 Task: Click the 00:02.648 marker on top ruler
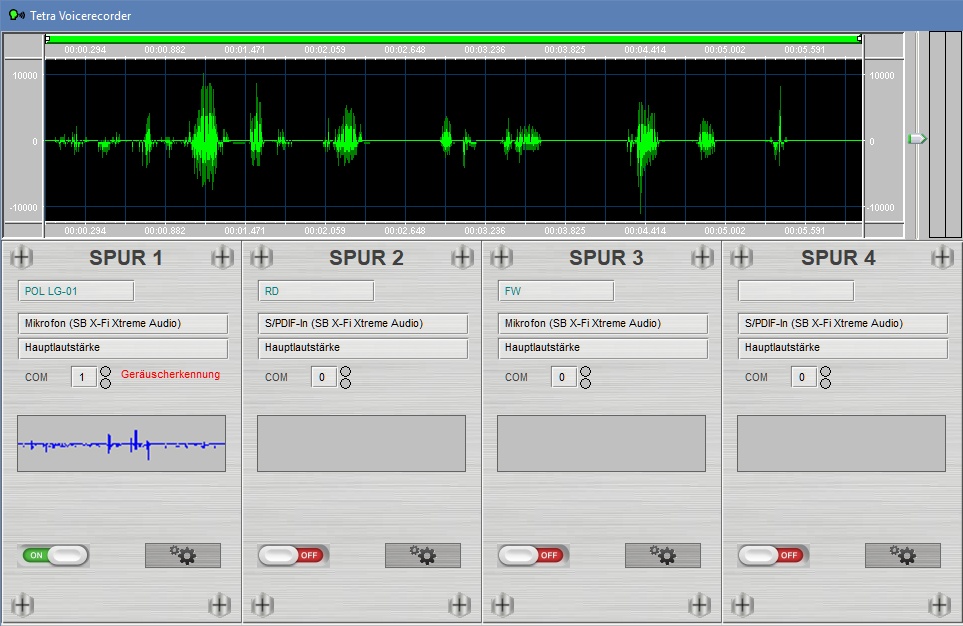(405, 50)
